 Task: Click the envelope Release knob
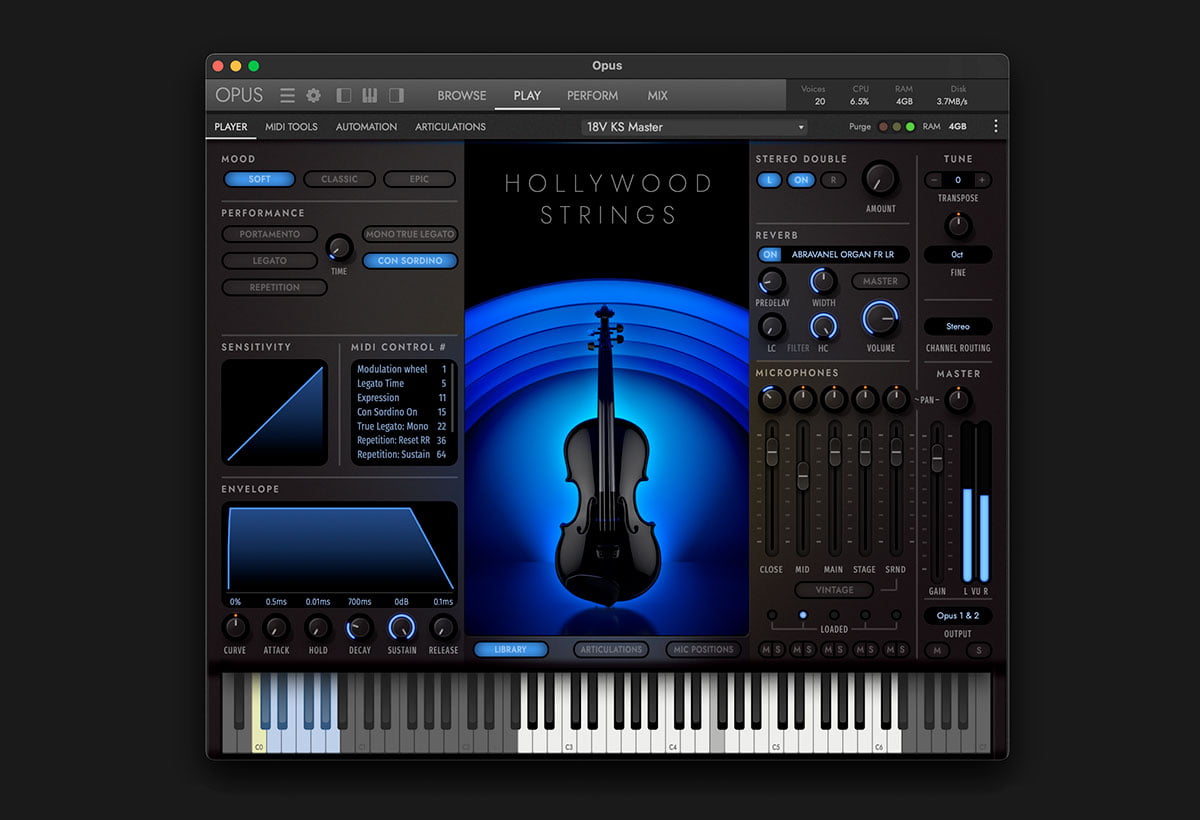tap(443, 628)
